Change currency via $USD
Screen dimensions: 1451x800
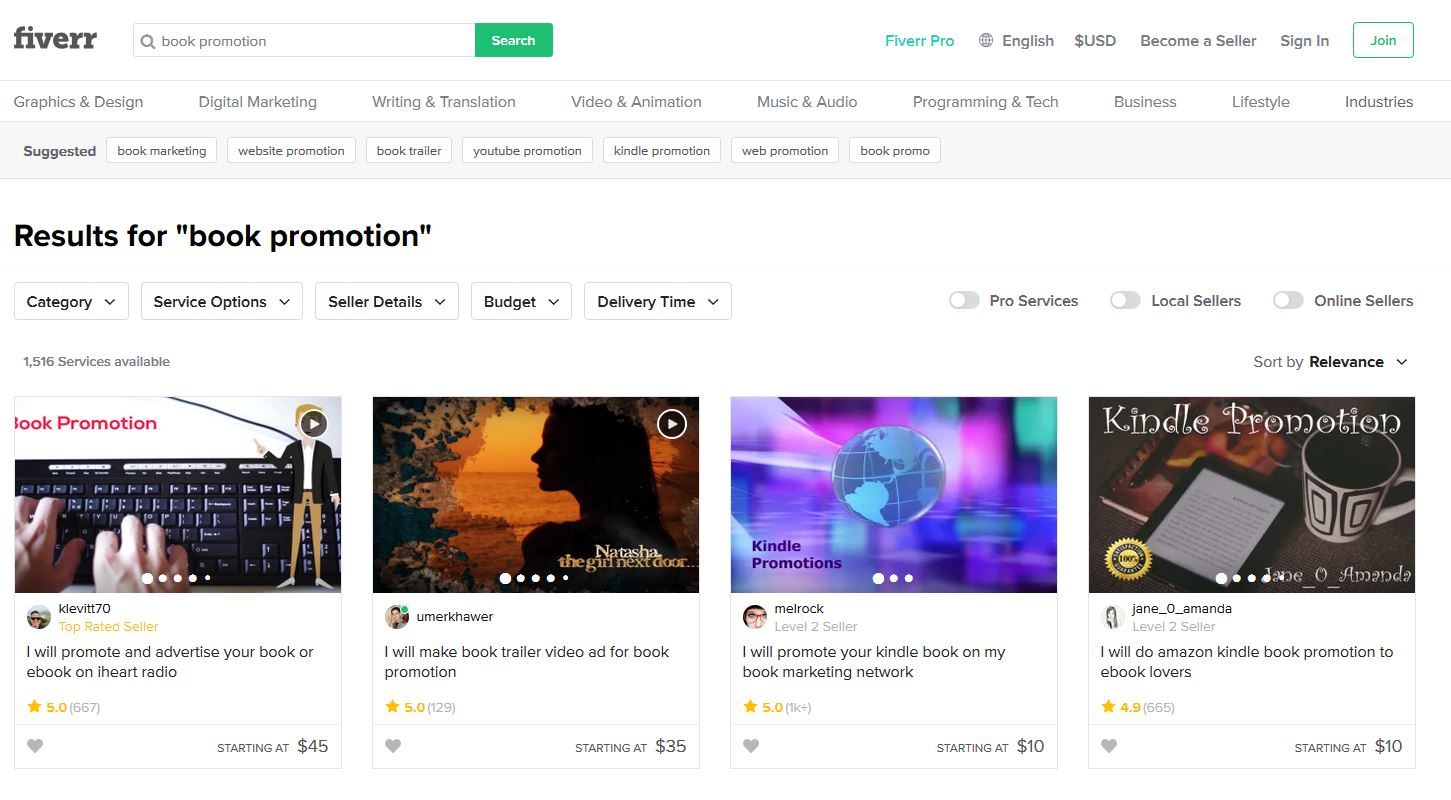1095,41
